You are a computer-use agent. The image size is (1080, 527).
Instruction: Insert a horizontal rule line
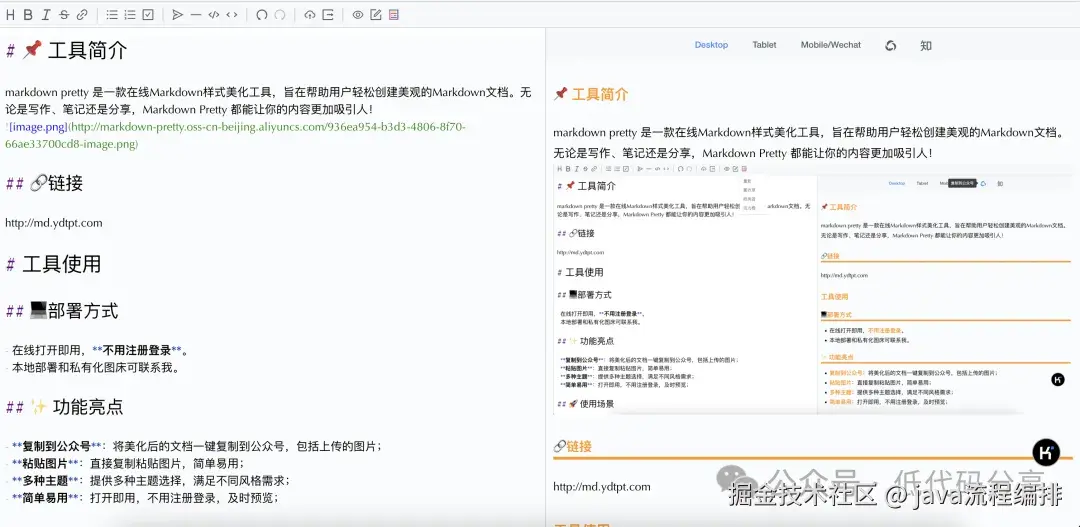click(x=196, y=14)
